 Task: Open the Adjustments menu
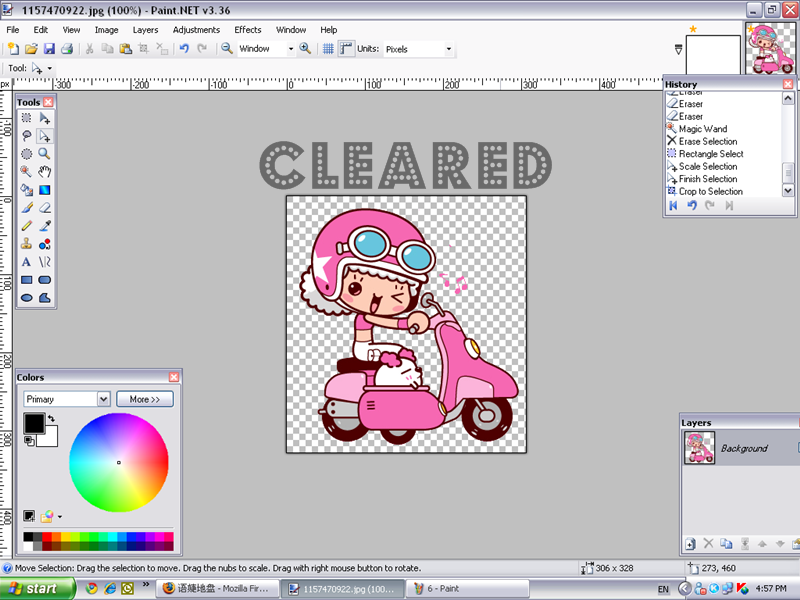pyautogui.click(x=196, y=30)
